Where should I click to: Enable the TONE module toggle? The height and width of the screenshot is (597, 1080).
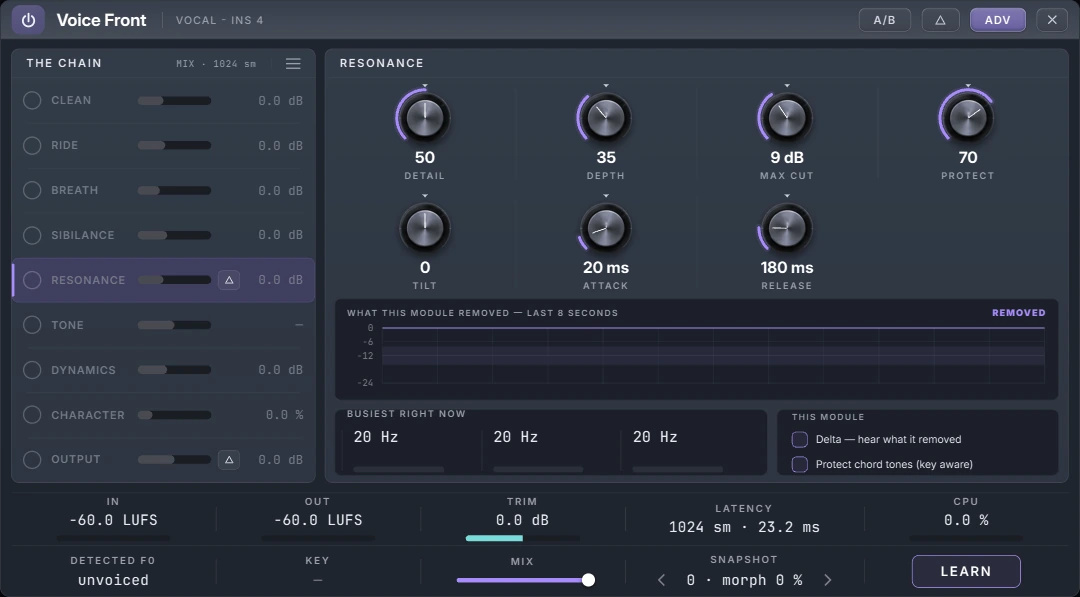(x=32, y=324)
